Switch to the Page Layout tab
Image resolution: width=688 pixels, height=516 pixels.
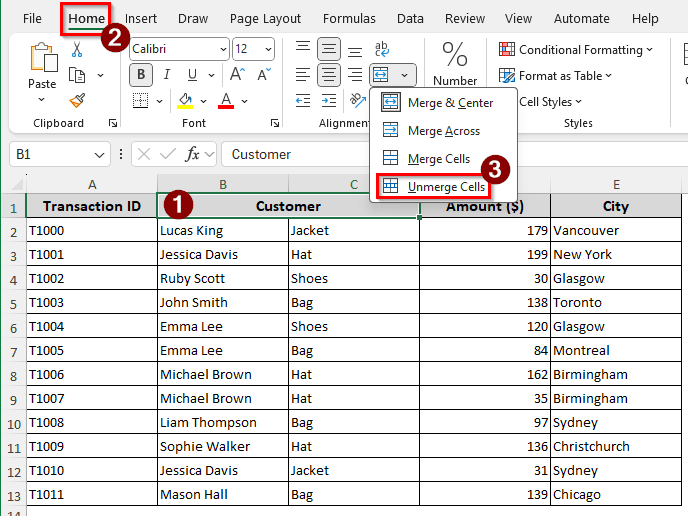[265, 18]
